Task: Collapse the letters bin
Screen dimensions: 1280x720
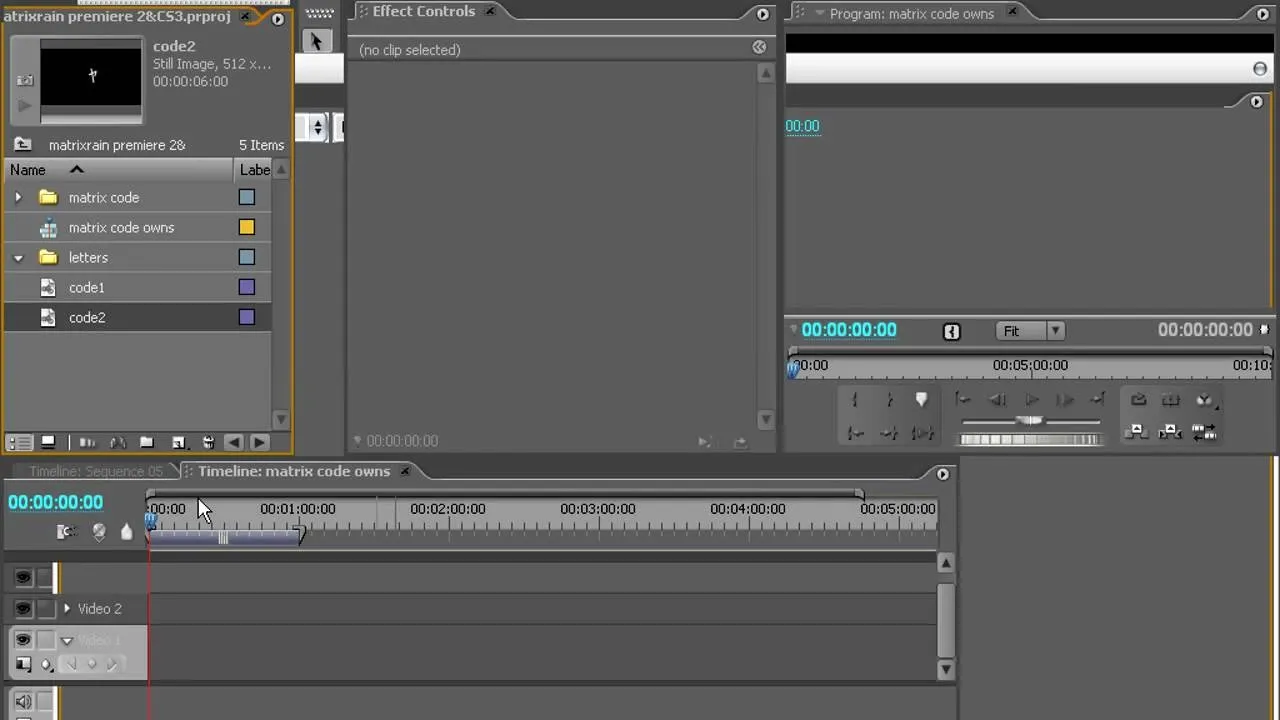Action: pos(18,258)
